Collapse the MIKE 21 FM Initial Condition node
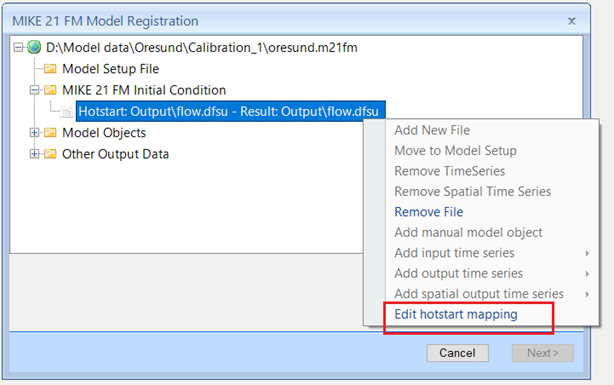This screenshot has width=614, height=385. (x=34, y=90)
